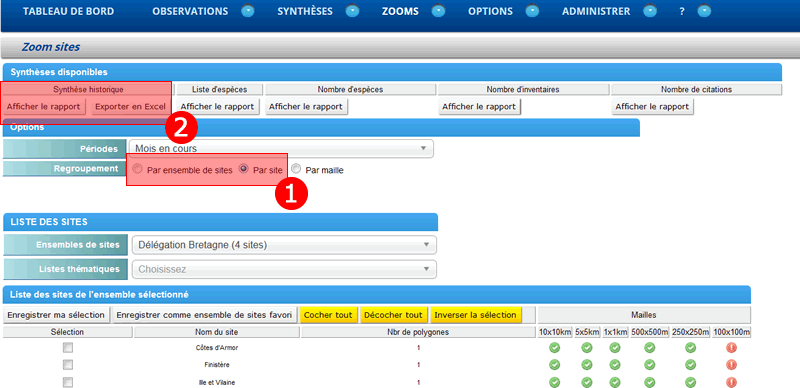Image resolution: width=800 pixels, height=388 pixels.
Task: Select the 'Par maille' radio option
Action: coord(296,169)
